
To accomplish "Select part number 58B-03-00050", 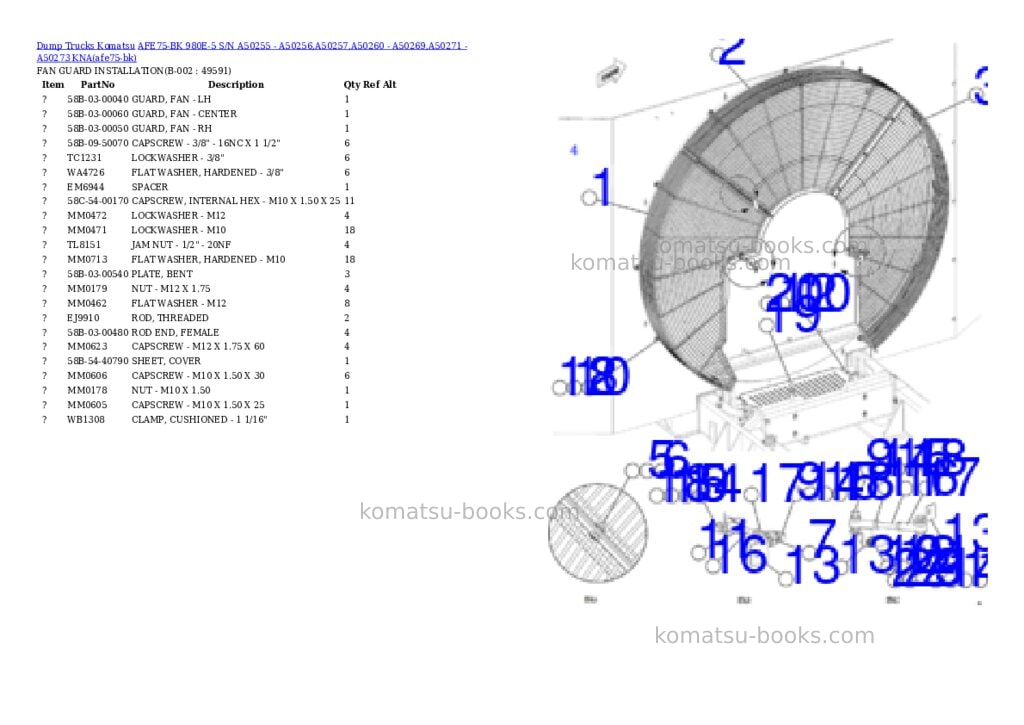I will coord(98,129).
